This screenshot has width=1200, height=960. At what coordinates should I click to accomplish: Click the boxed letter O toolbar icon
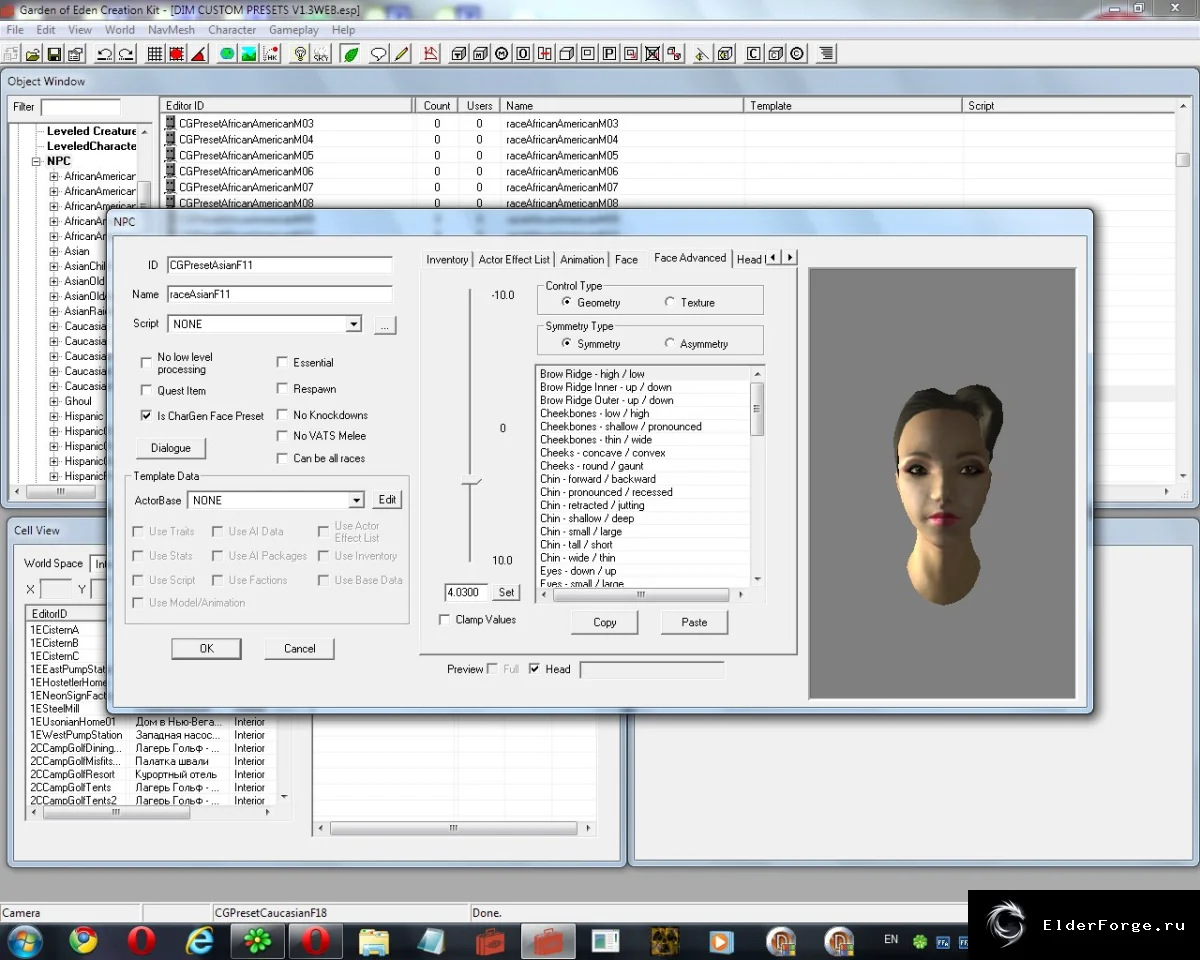[x=523, y=54]
